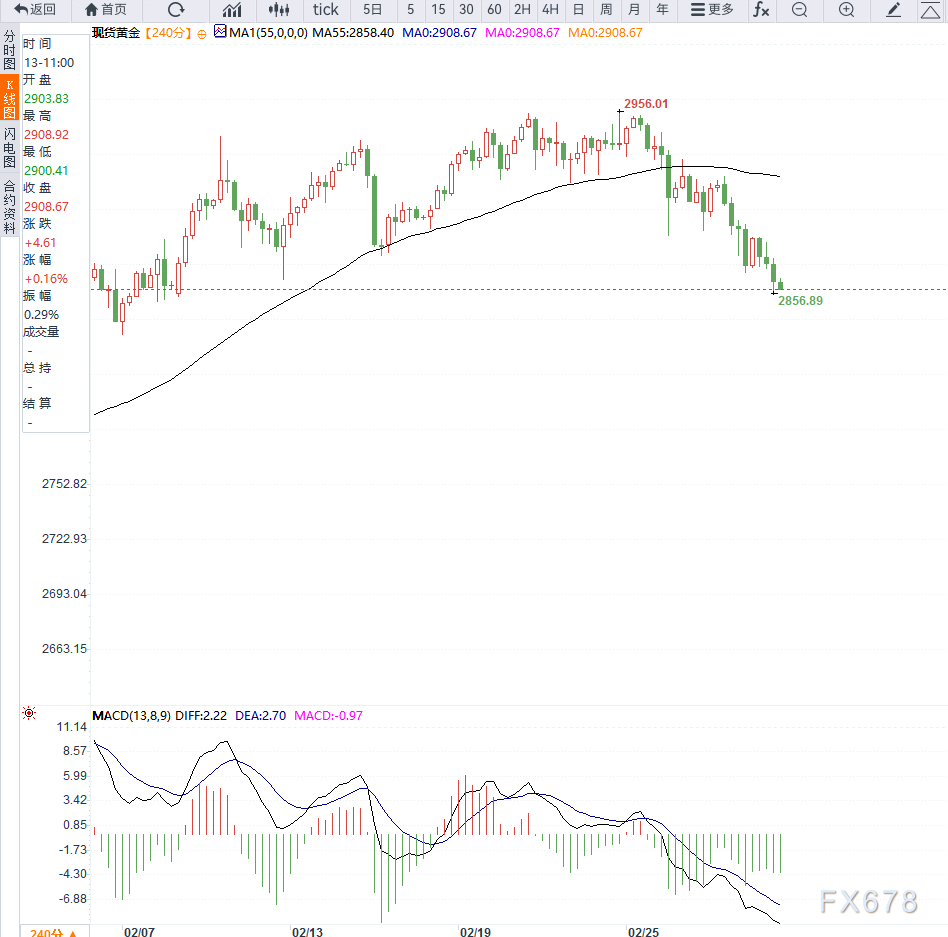This screenshot has width=948, height=937.
Task: Zoom out the chart with the minus magnifier
Action: point(799,10)
